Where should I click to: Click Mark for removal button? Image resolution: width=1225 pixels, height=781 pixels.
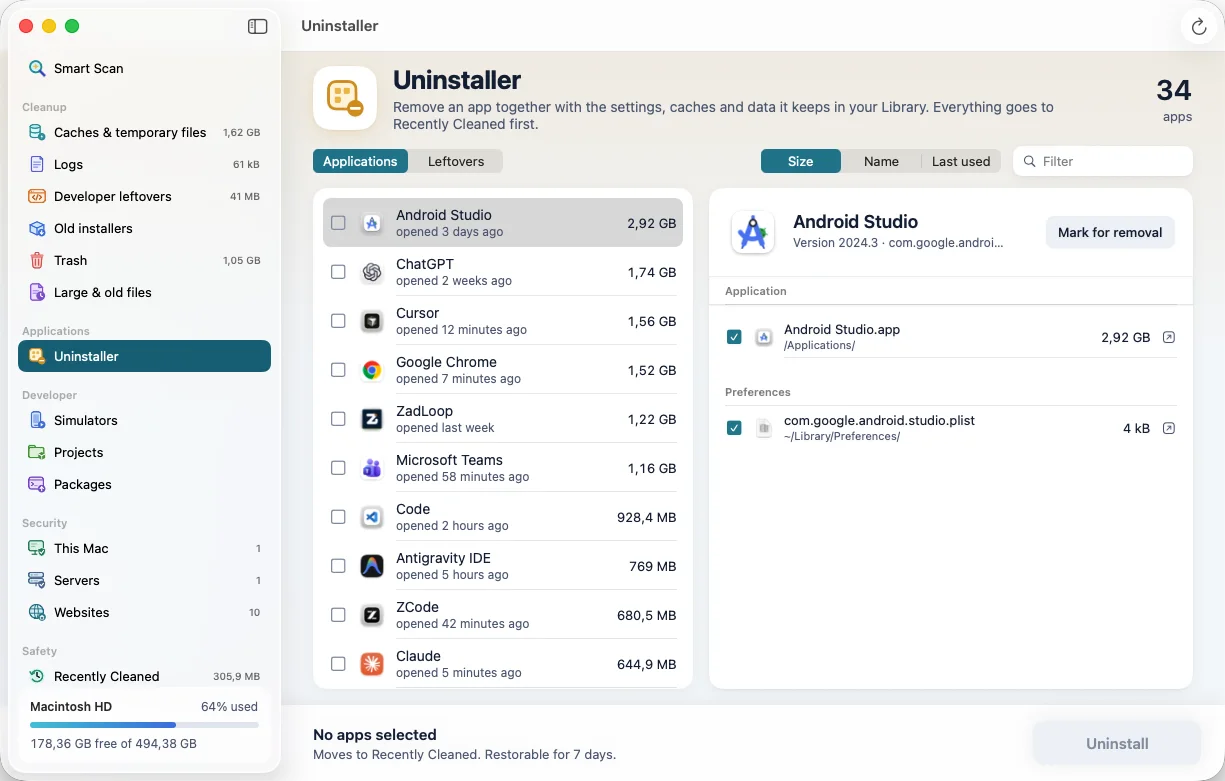(1110, 232)
